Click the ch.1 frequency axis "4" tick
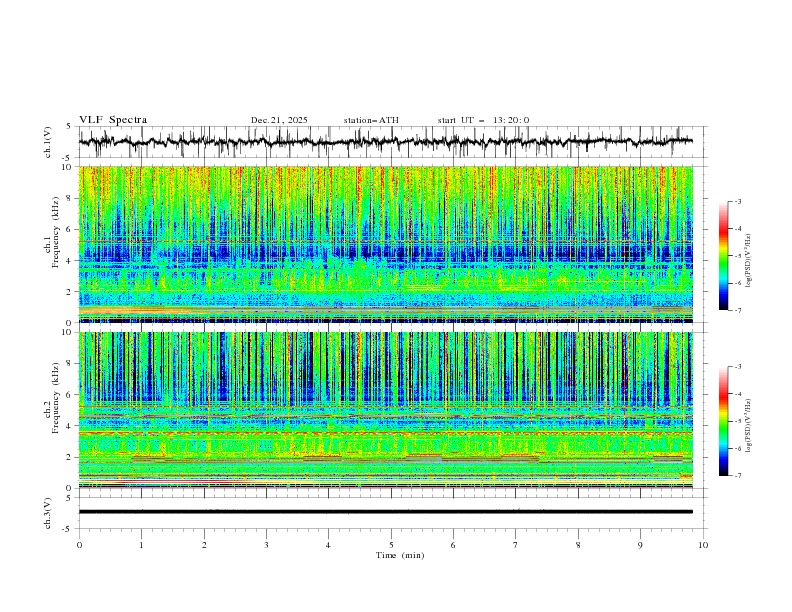 click(71, 261)
